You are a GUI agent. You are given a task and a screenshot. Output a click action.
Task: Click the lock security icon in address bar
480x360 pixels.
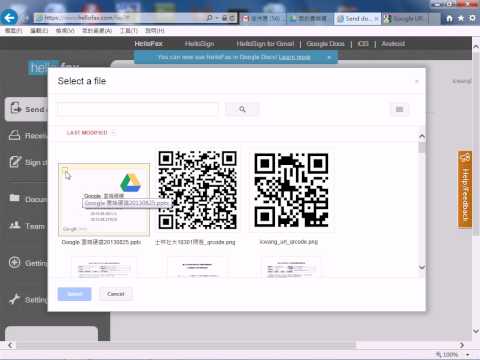(225, 18)
